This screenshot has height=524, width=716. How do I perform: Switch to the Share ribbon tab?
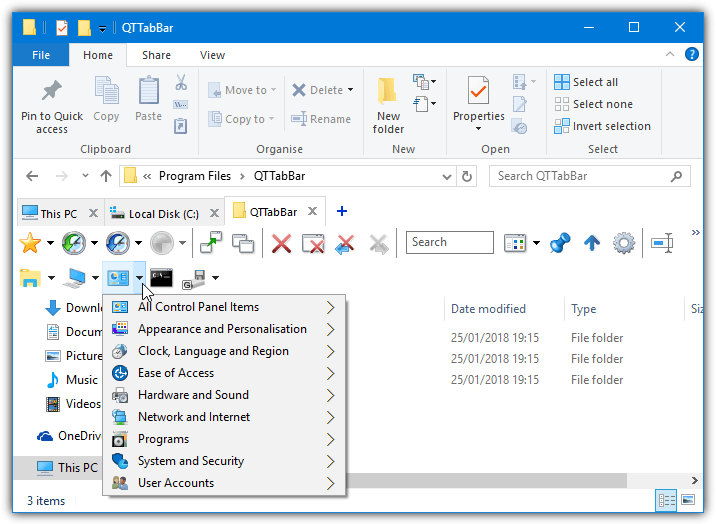click(156, 55)
